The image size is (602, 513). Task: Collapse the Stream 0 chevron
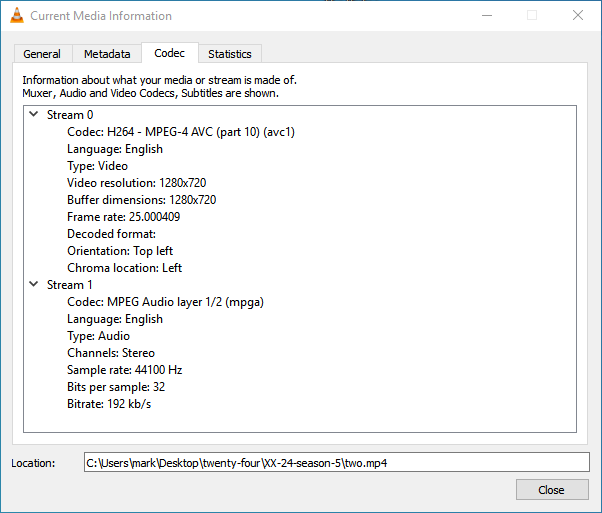point(34,114)
